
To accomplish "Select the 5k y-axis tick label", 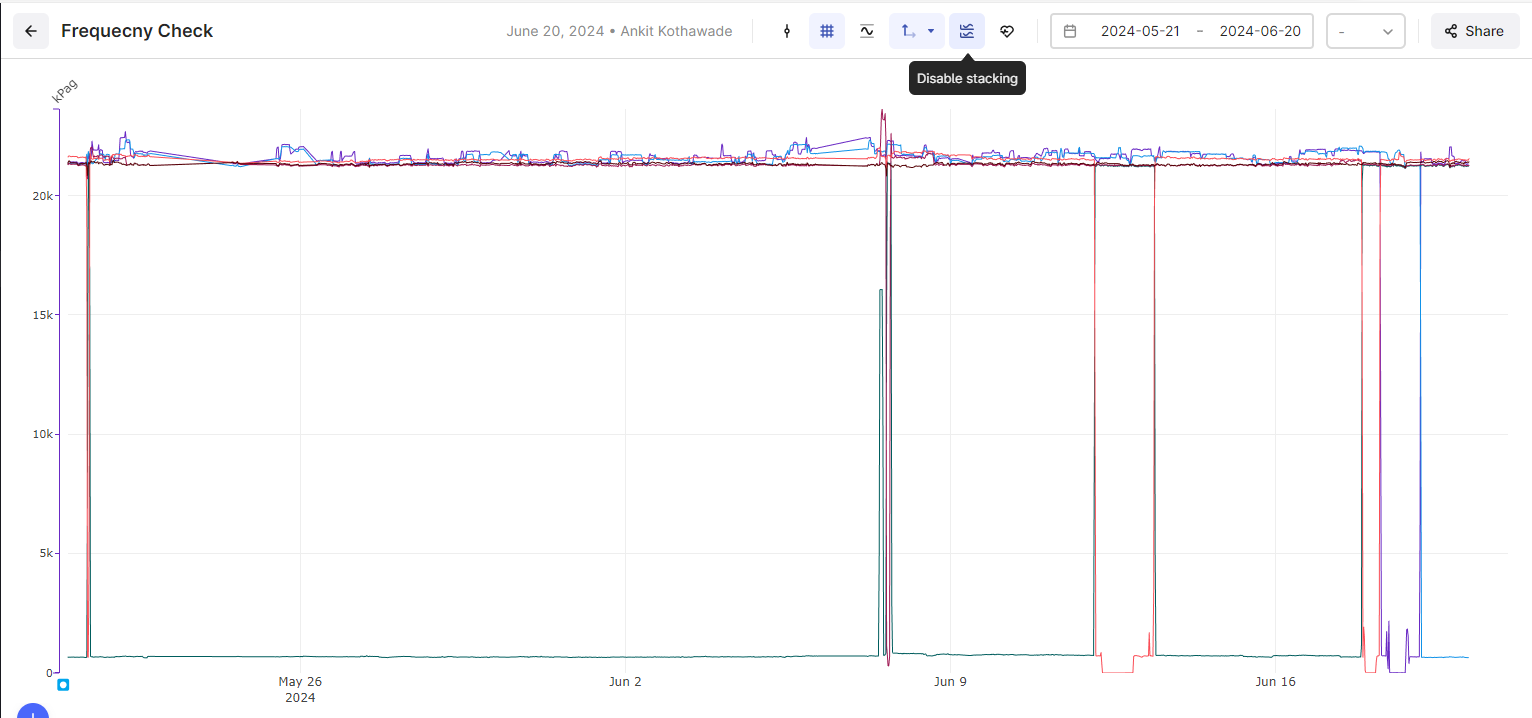I will (46, 553).
